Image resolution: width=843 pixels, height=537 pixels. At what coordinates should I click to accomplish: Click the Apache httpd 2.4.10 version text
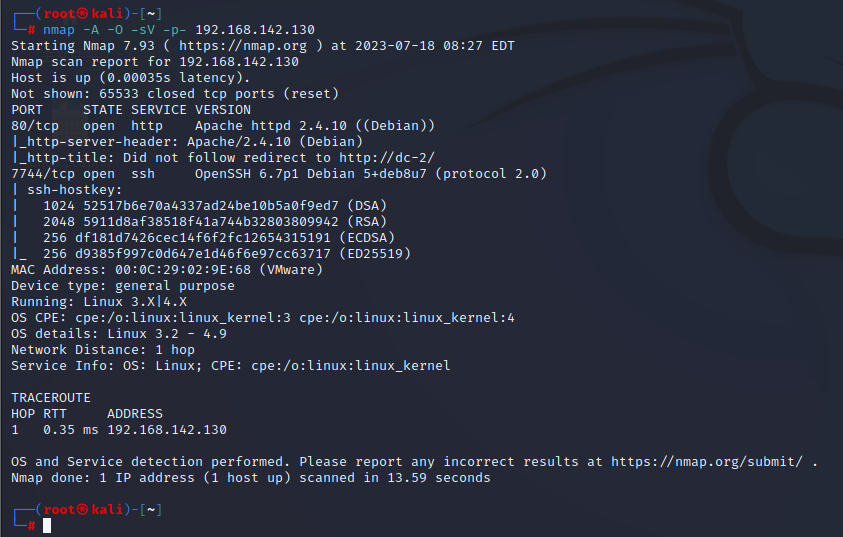click(271, 126)
